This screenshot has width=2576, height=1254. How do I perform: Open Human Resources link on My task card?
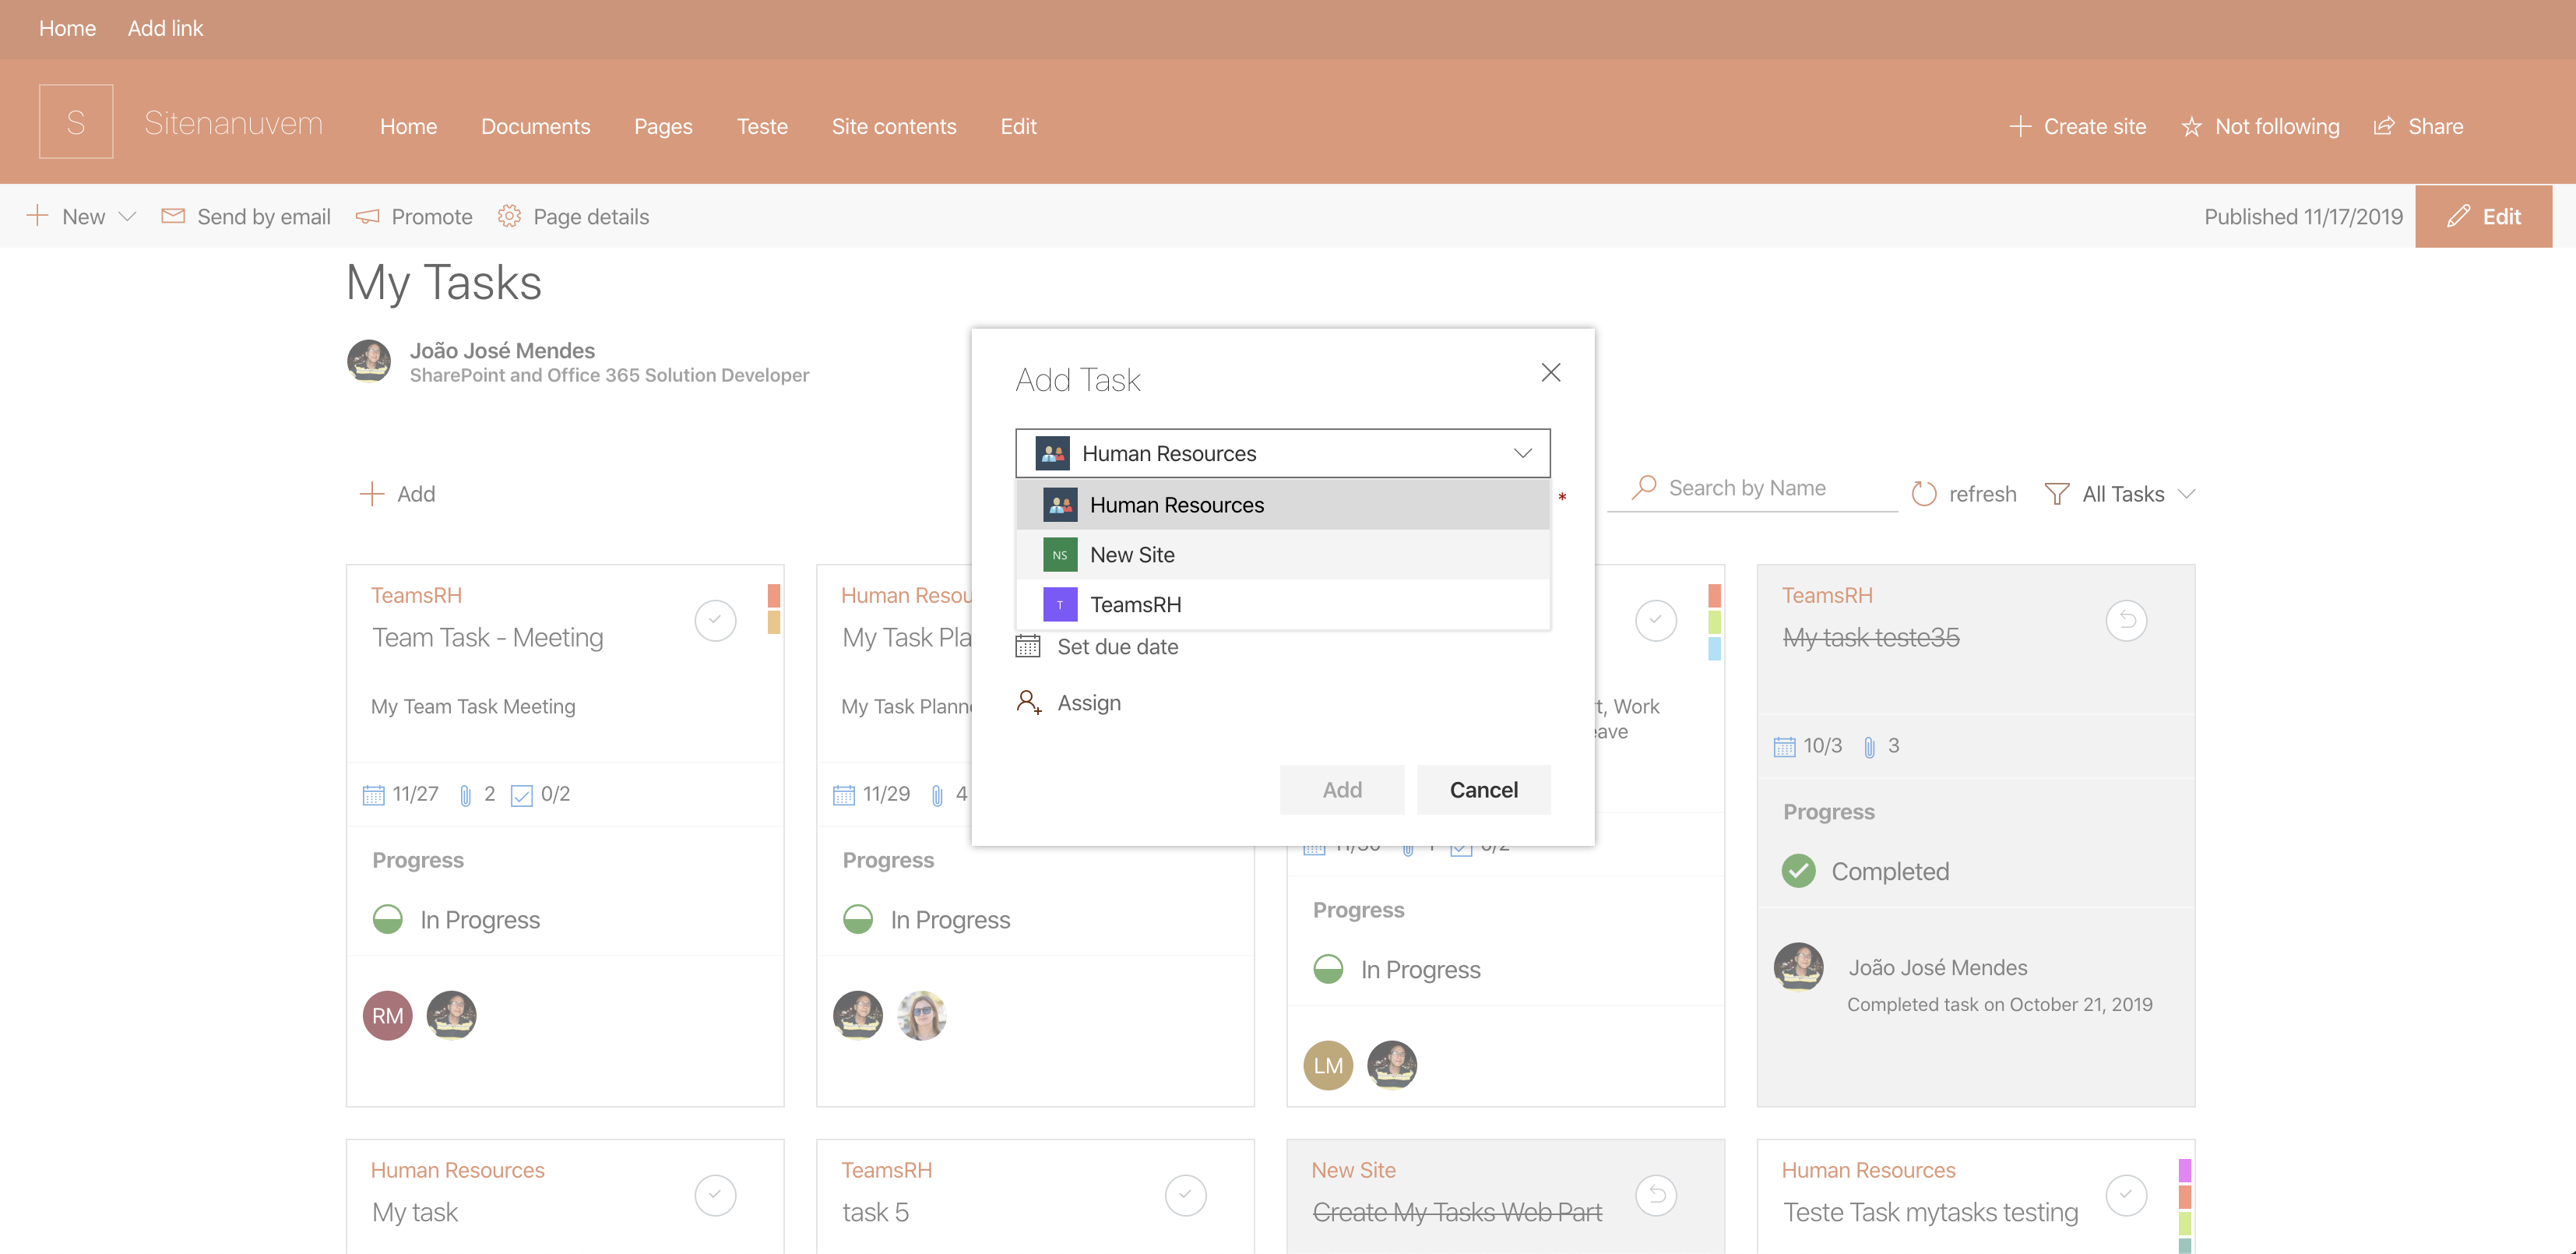coord(457,1170)
